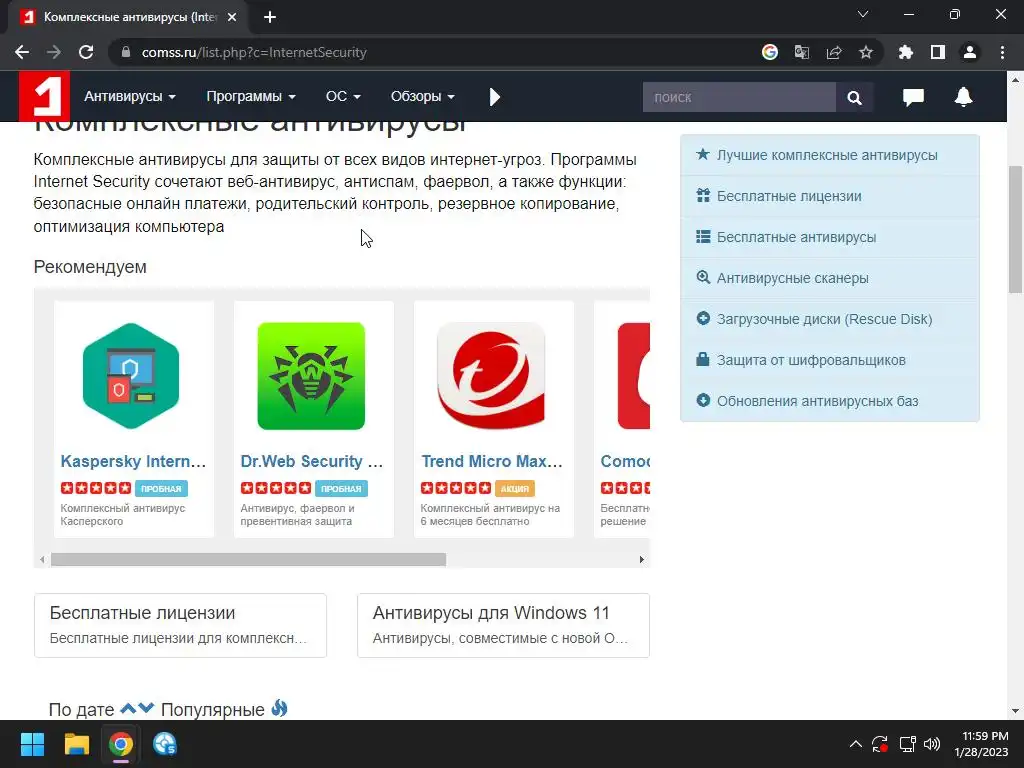
Task: Open volume control in tray
Action: (x=932, y=744)
